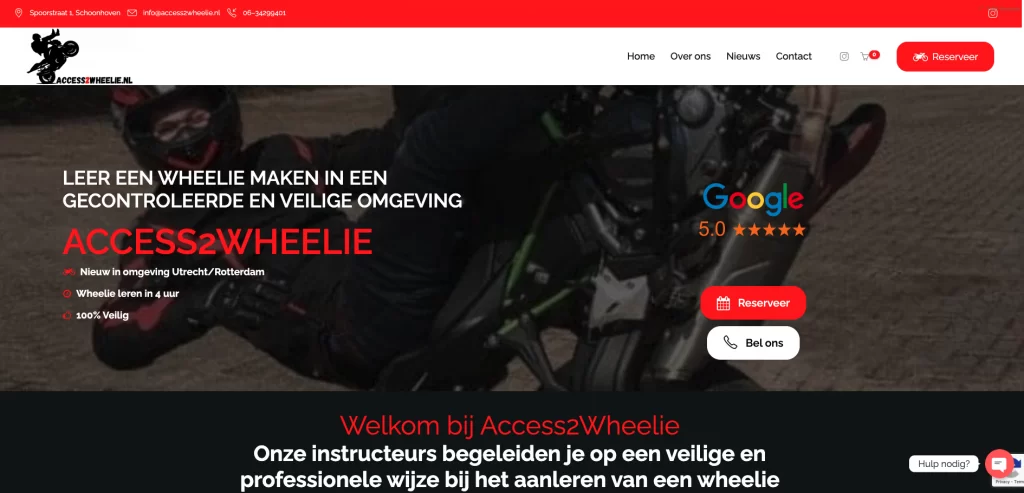This screenshot has height=493, width=1024.
Task: Navigate to the Contact page
Action: click(793, 57)
